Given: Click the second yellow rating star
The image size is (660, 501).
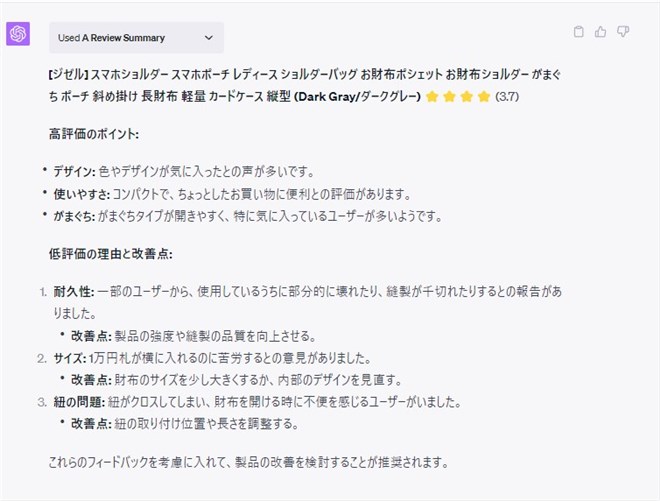Looking at the screenshot, I should pyautogui.click(x=450, y=97).
